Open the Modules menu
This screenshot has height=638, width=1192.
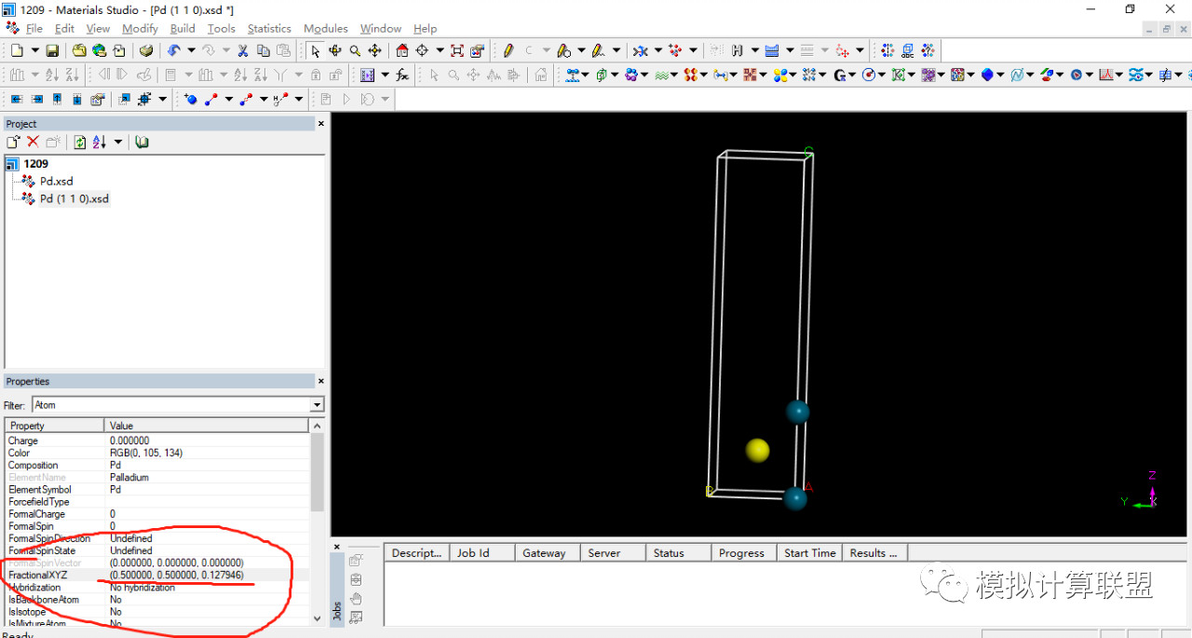click(x=325, y=29)
